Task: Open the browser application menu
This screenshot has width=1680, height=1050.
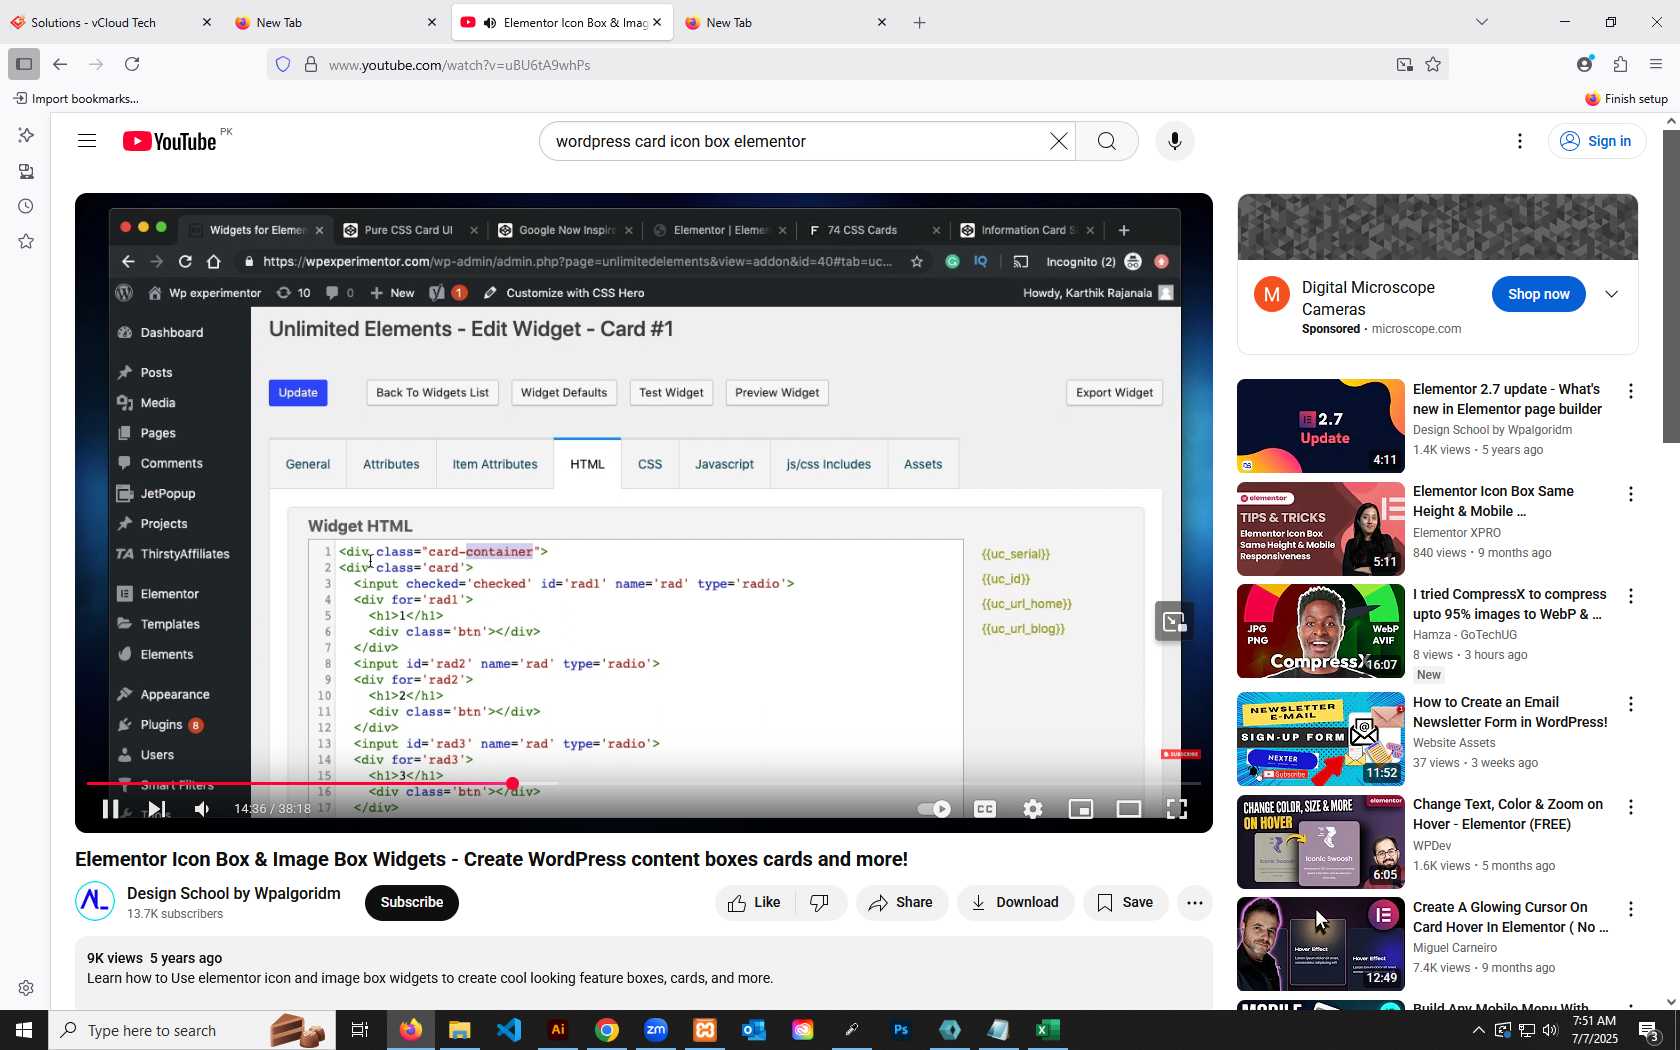Action: (1656, 64)
